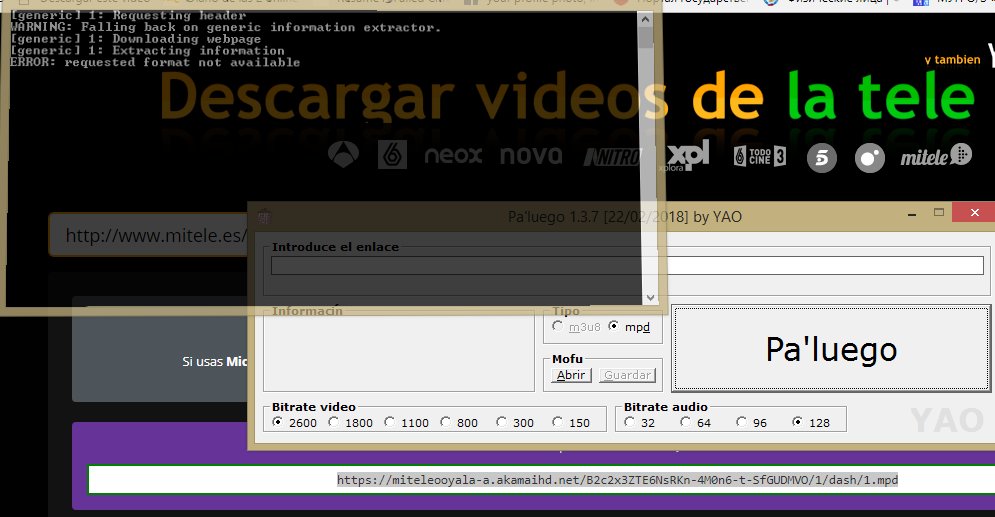Viewport: 995px width, 517px height.
Task: Click the xplora channel logo
Action: click(685, 156)
